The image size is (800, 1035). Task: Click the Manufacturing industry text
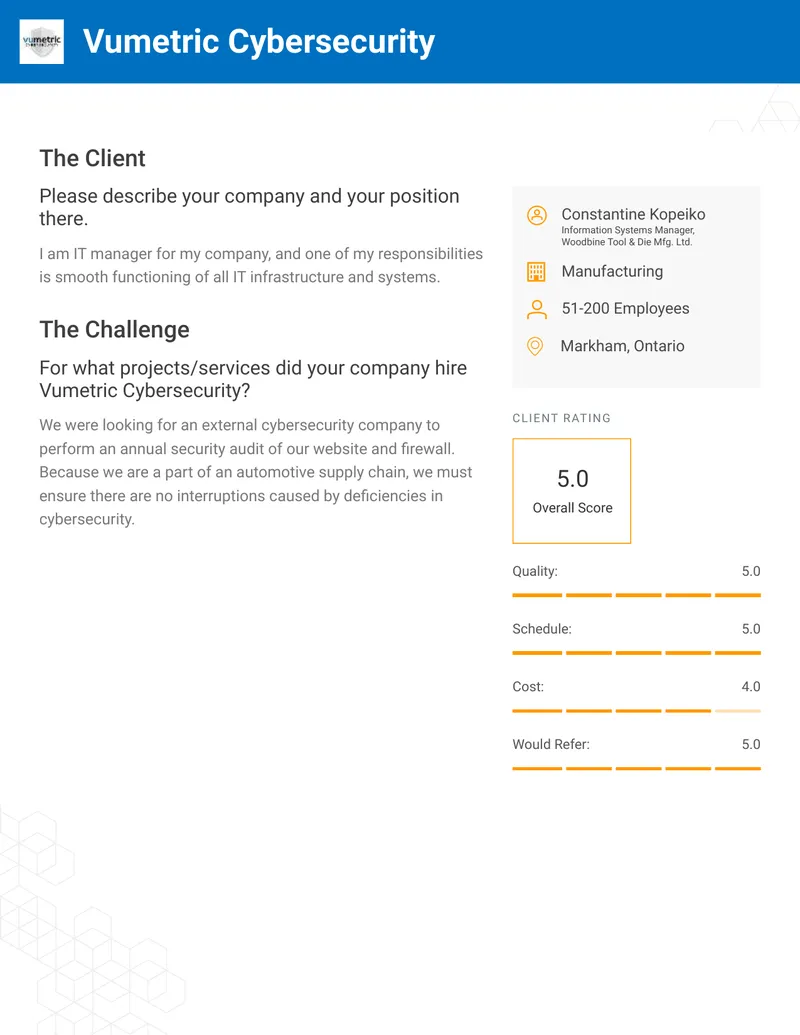tap(612, 271)
